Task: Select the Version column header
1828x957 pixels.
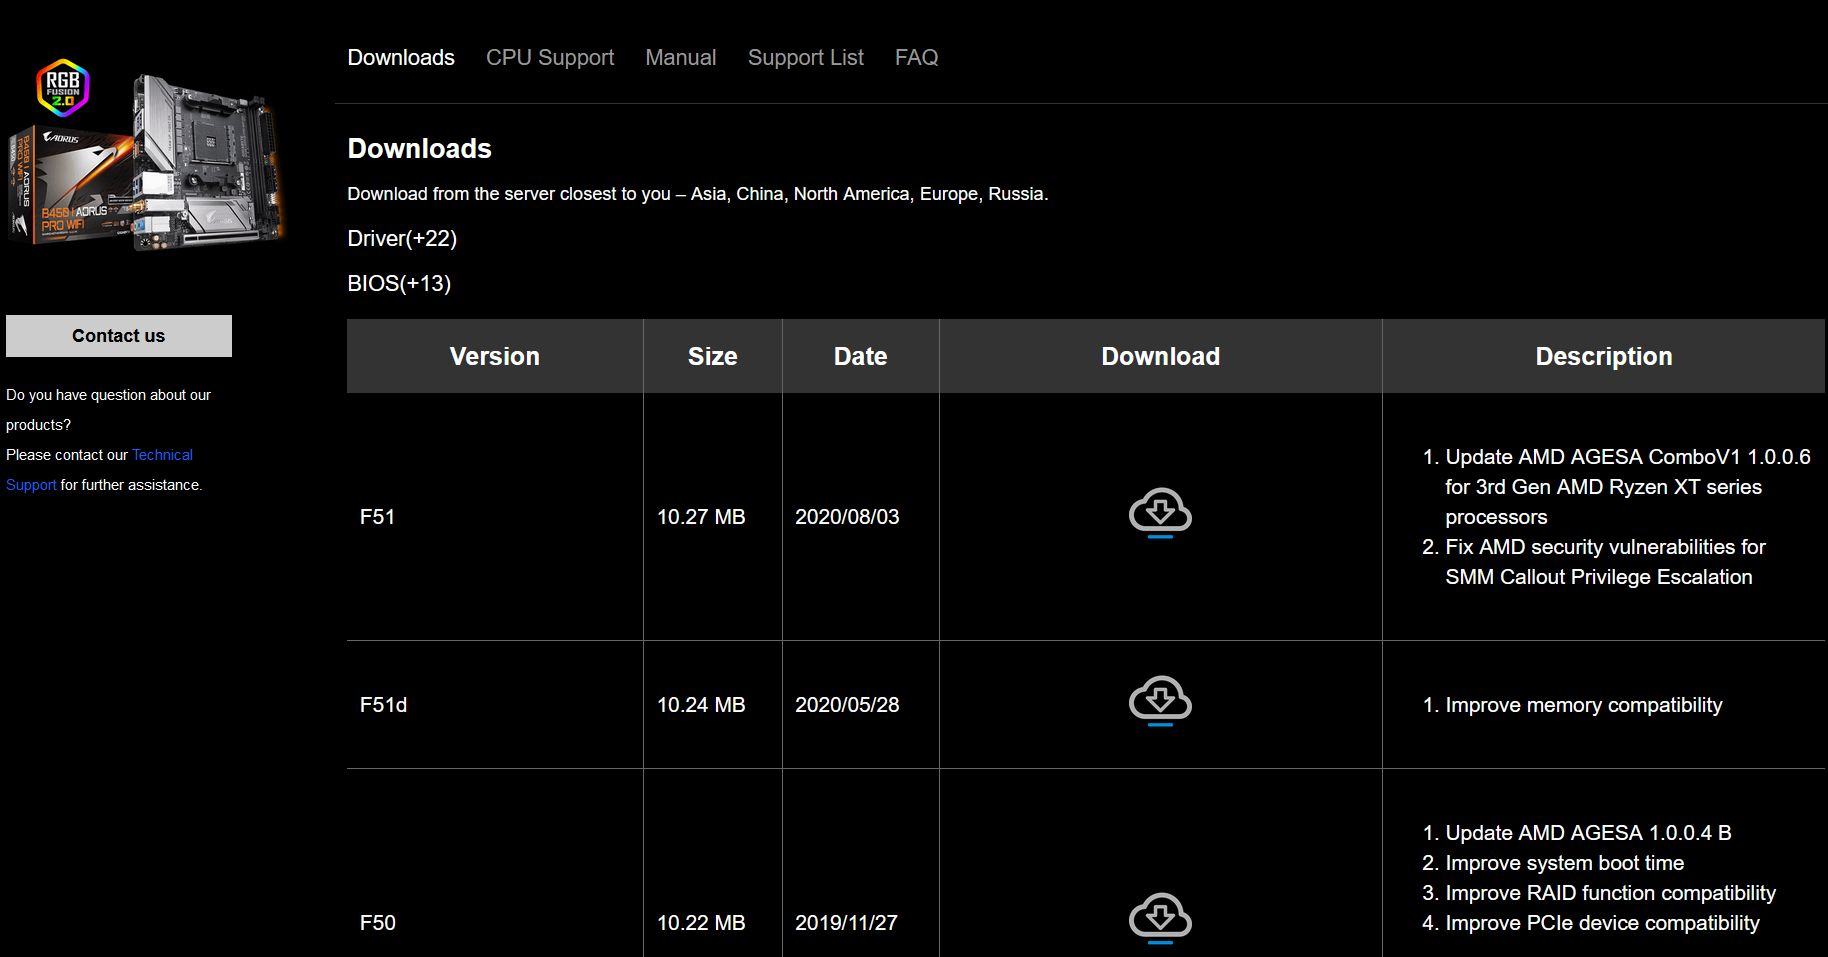Action: tap(495, 356)
